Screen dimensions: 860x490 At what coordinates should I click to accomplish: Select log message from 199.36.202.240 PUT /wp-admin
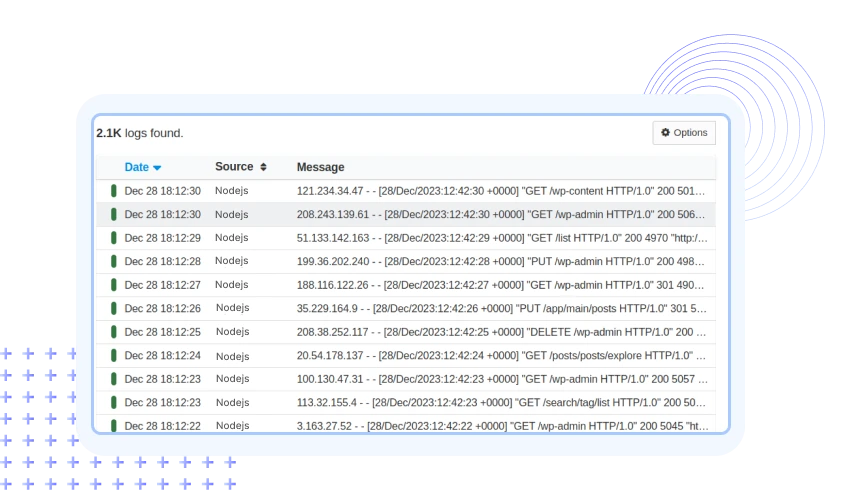click(x=501, y=261)
